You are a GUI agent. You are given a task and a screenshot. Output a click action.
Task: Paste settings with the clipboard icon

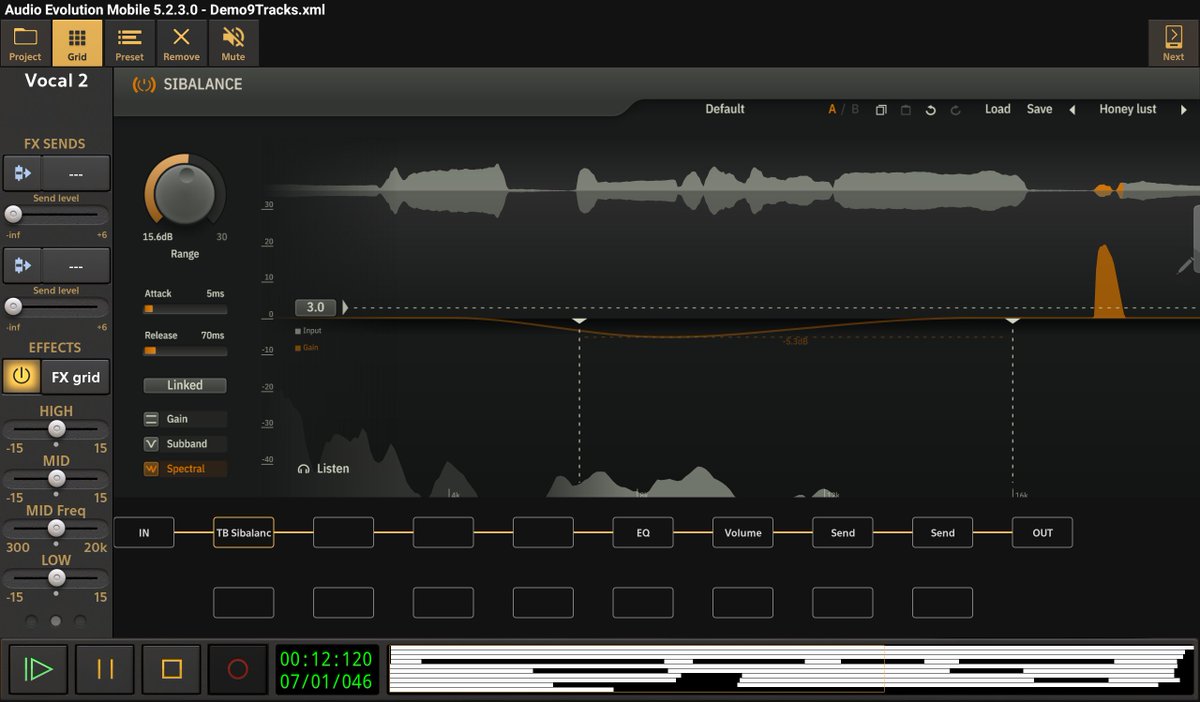[x=905, y=110]
